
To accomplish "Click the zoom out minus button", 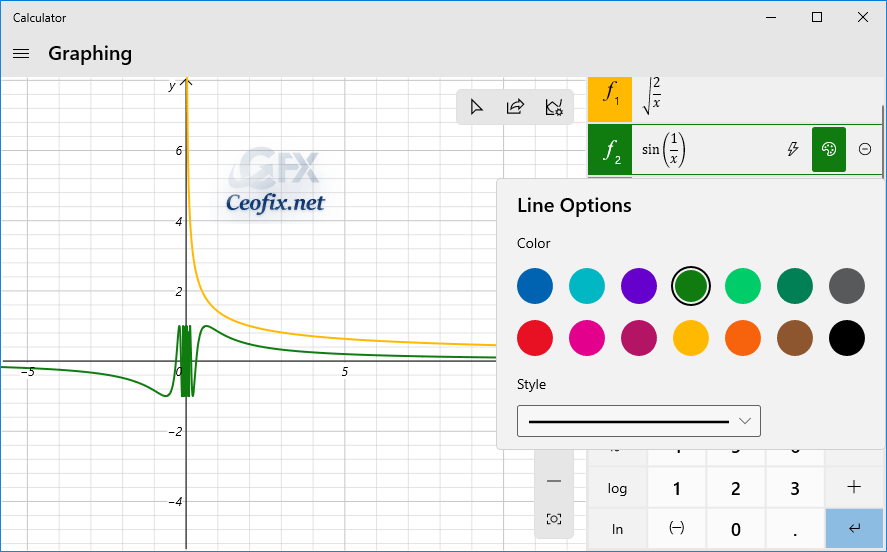I will 554,481.
